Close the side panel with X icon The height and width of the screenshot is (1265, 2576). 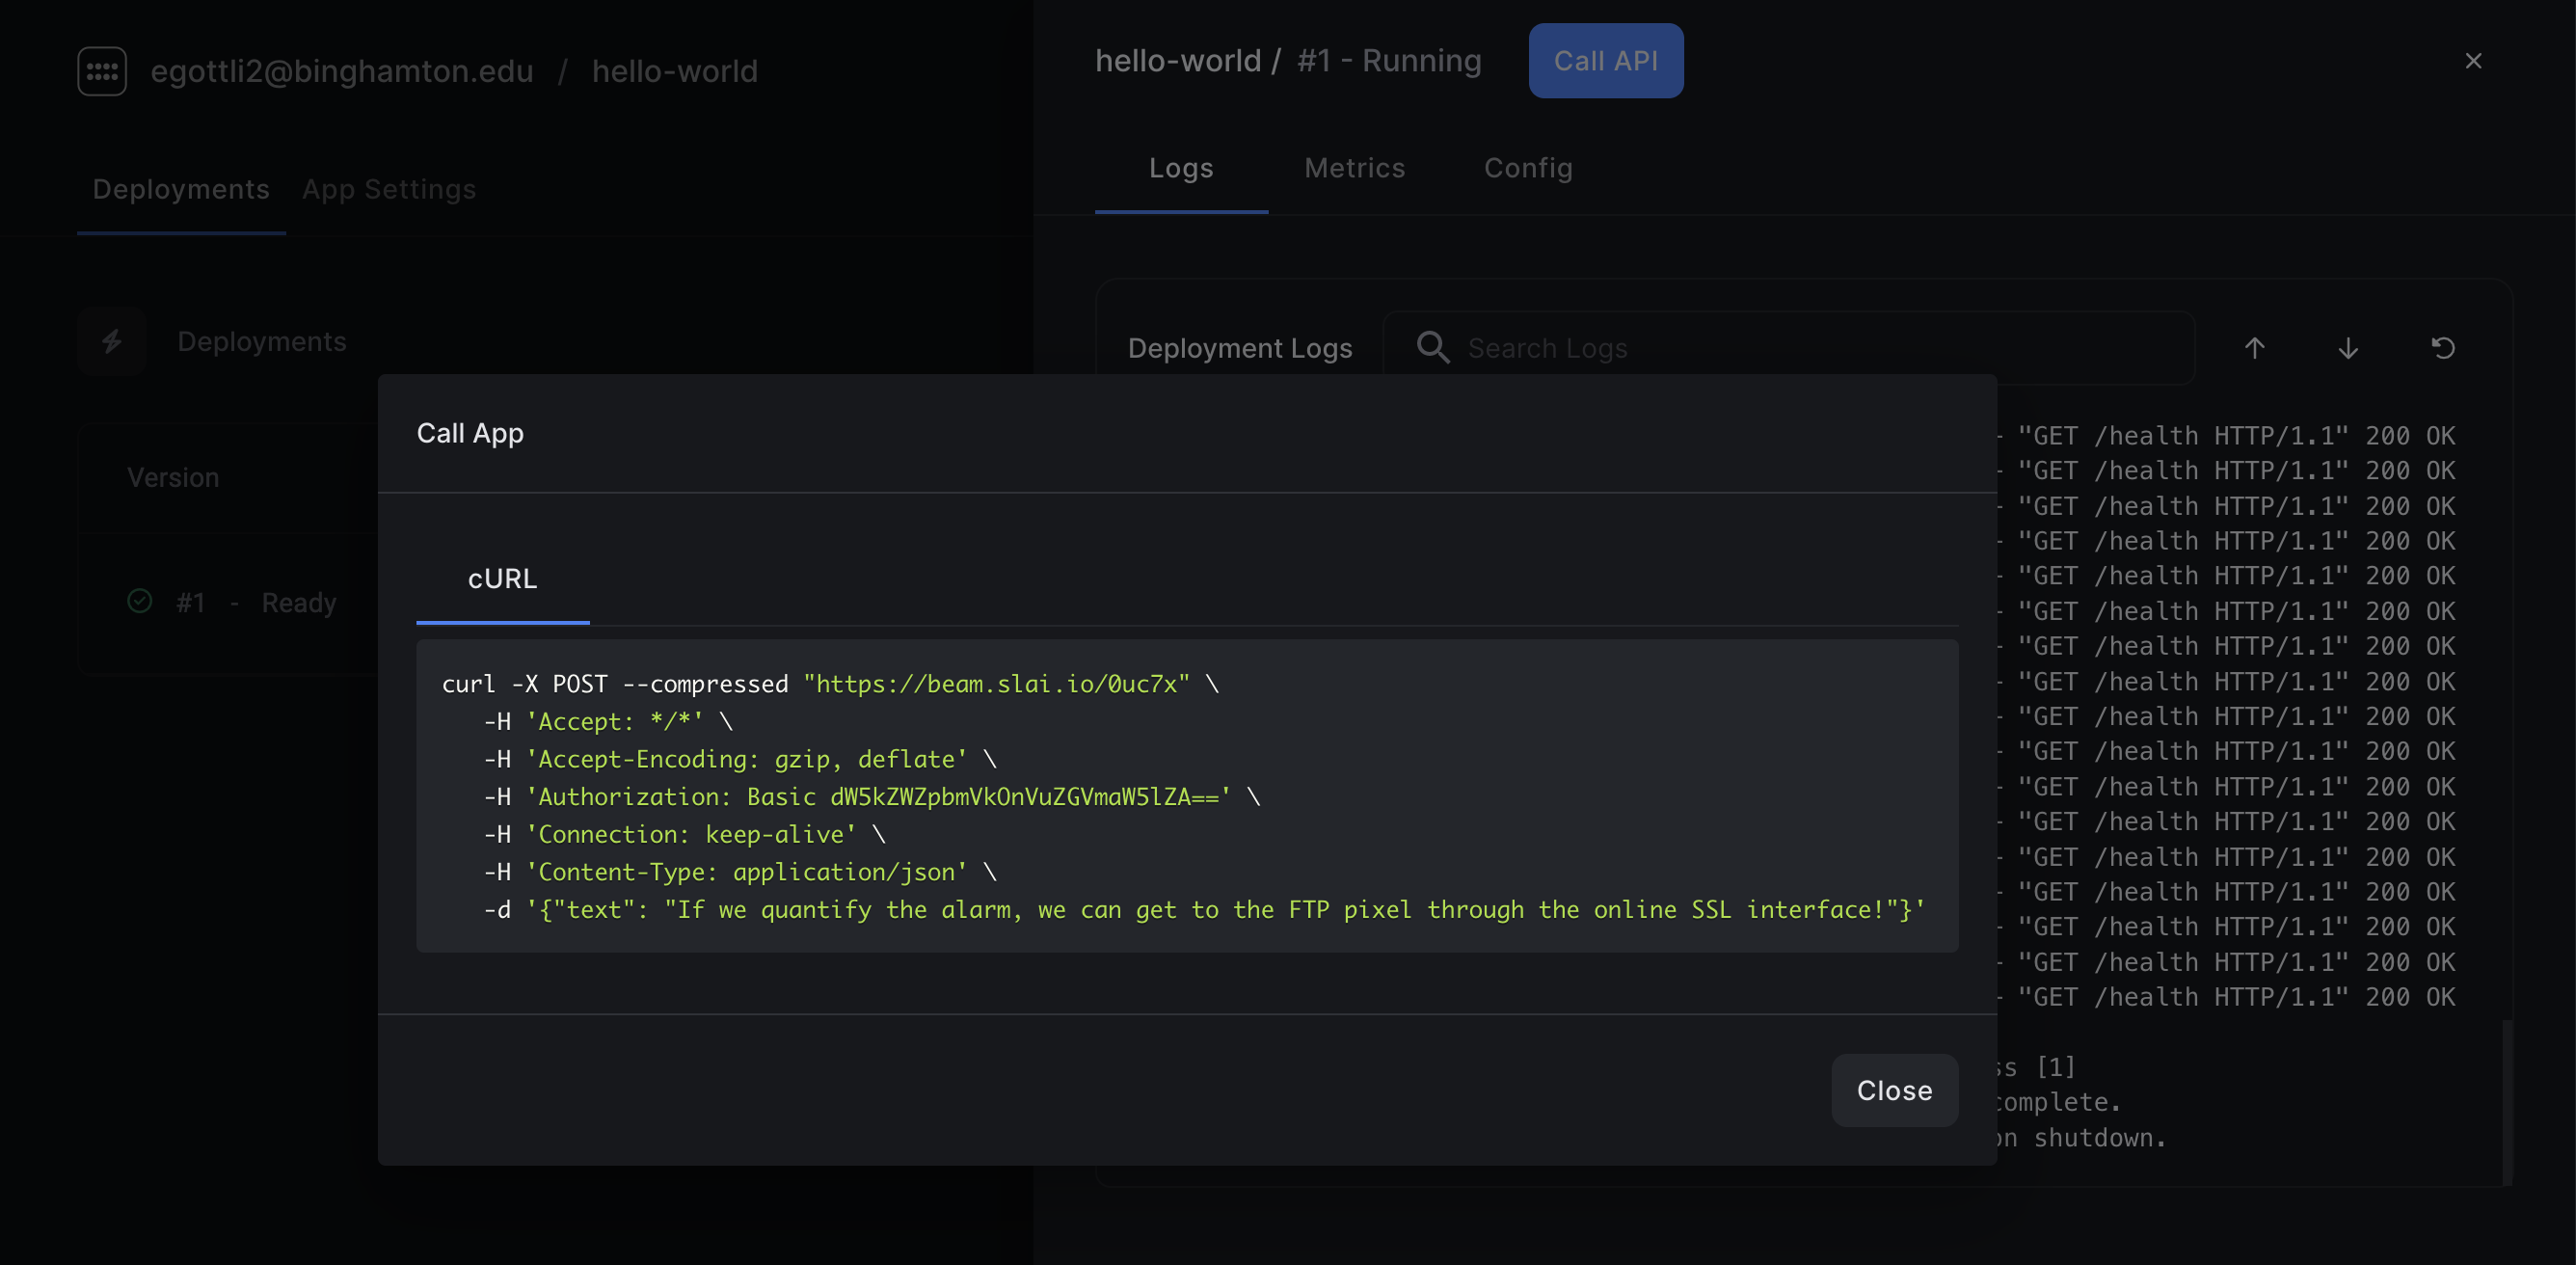click(x=2473, y=61)
